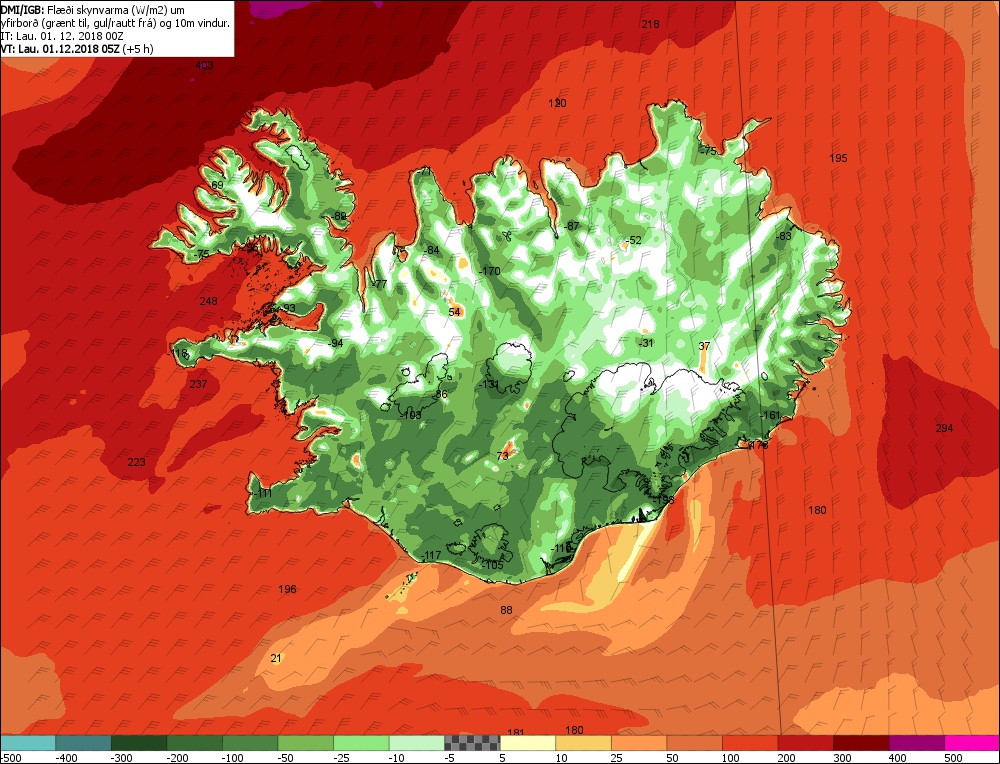Screen dimensions: 1000x764
Task: Click the -161 value near the southeast coast
Action: pos(770,416)
